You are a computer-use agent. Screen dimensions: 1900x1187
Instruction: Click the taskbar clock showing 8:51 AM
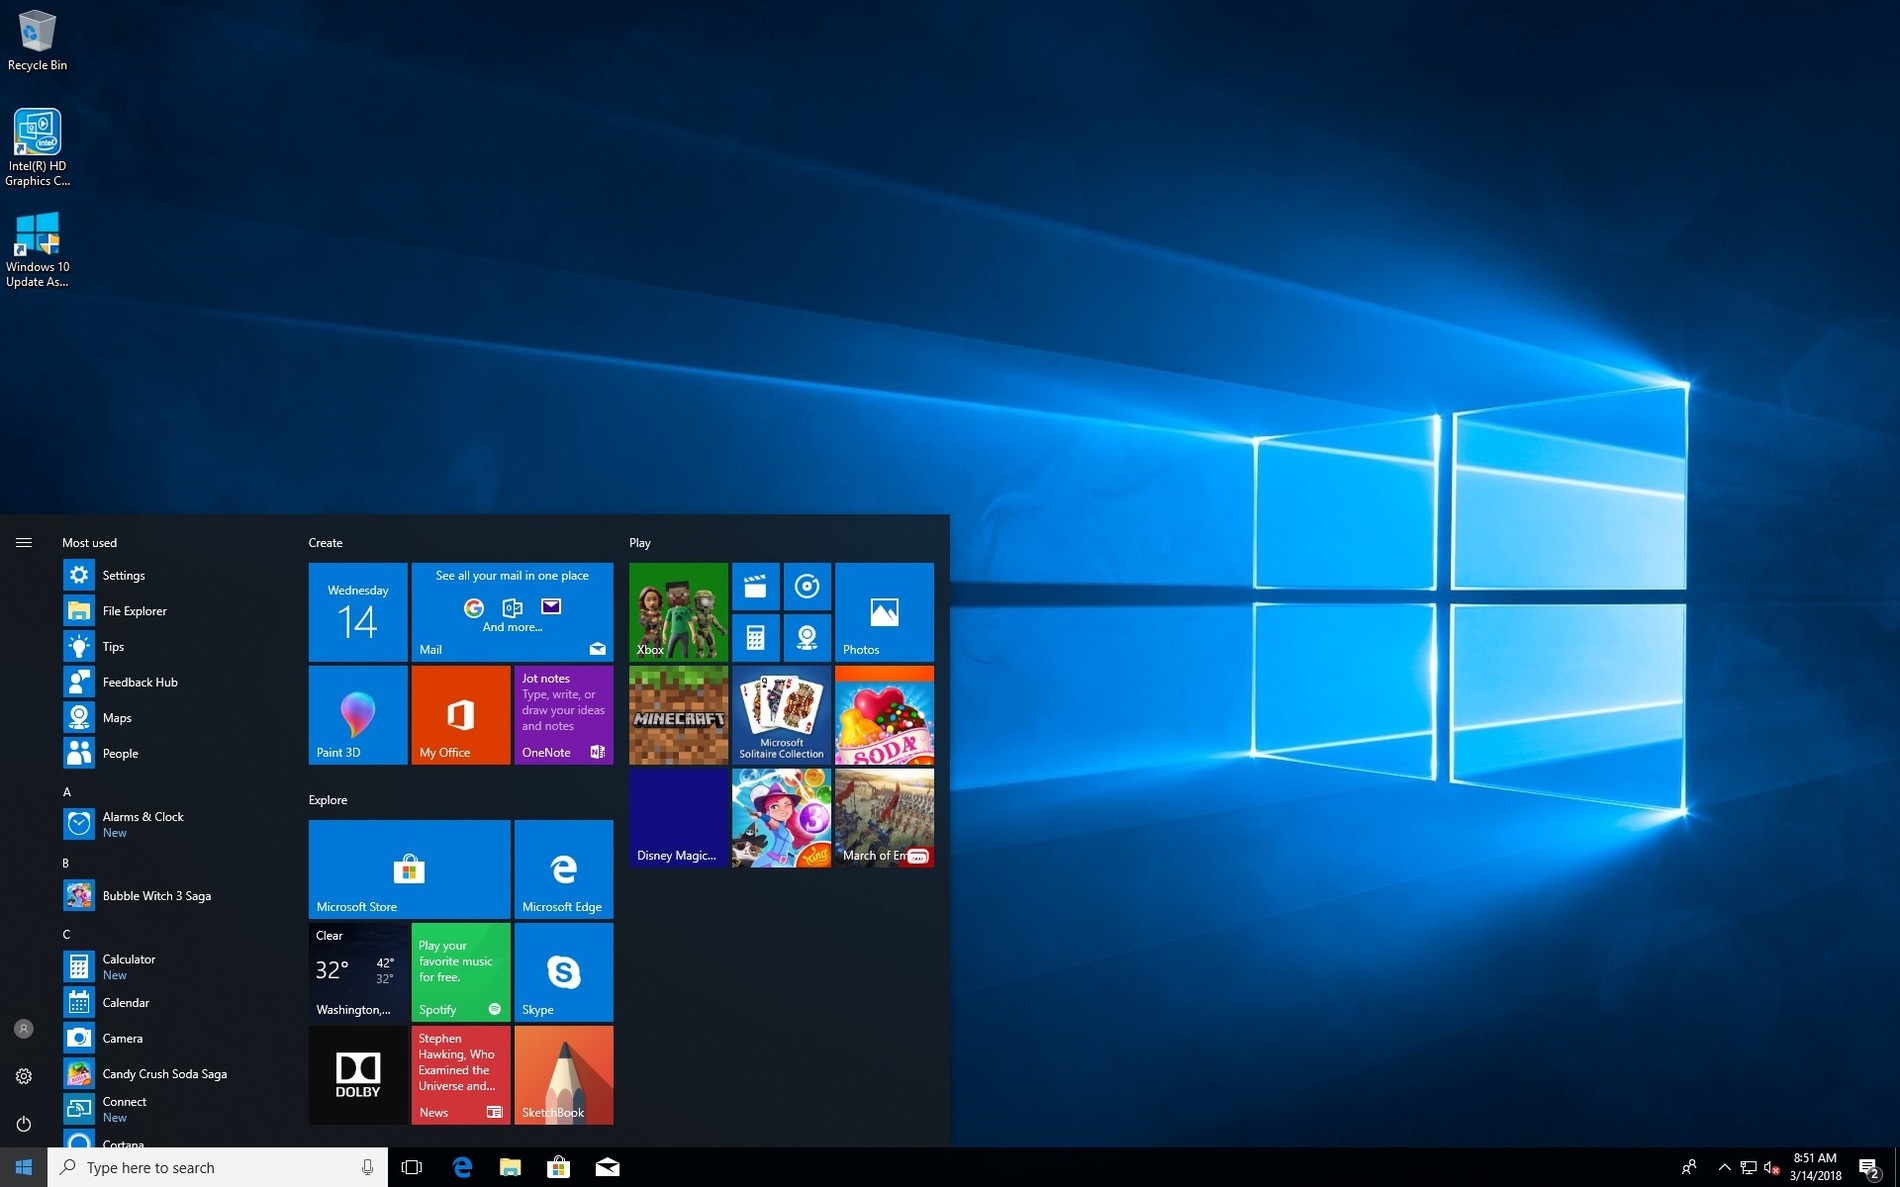click(x=1815, y=1167)
